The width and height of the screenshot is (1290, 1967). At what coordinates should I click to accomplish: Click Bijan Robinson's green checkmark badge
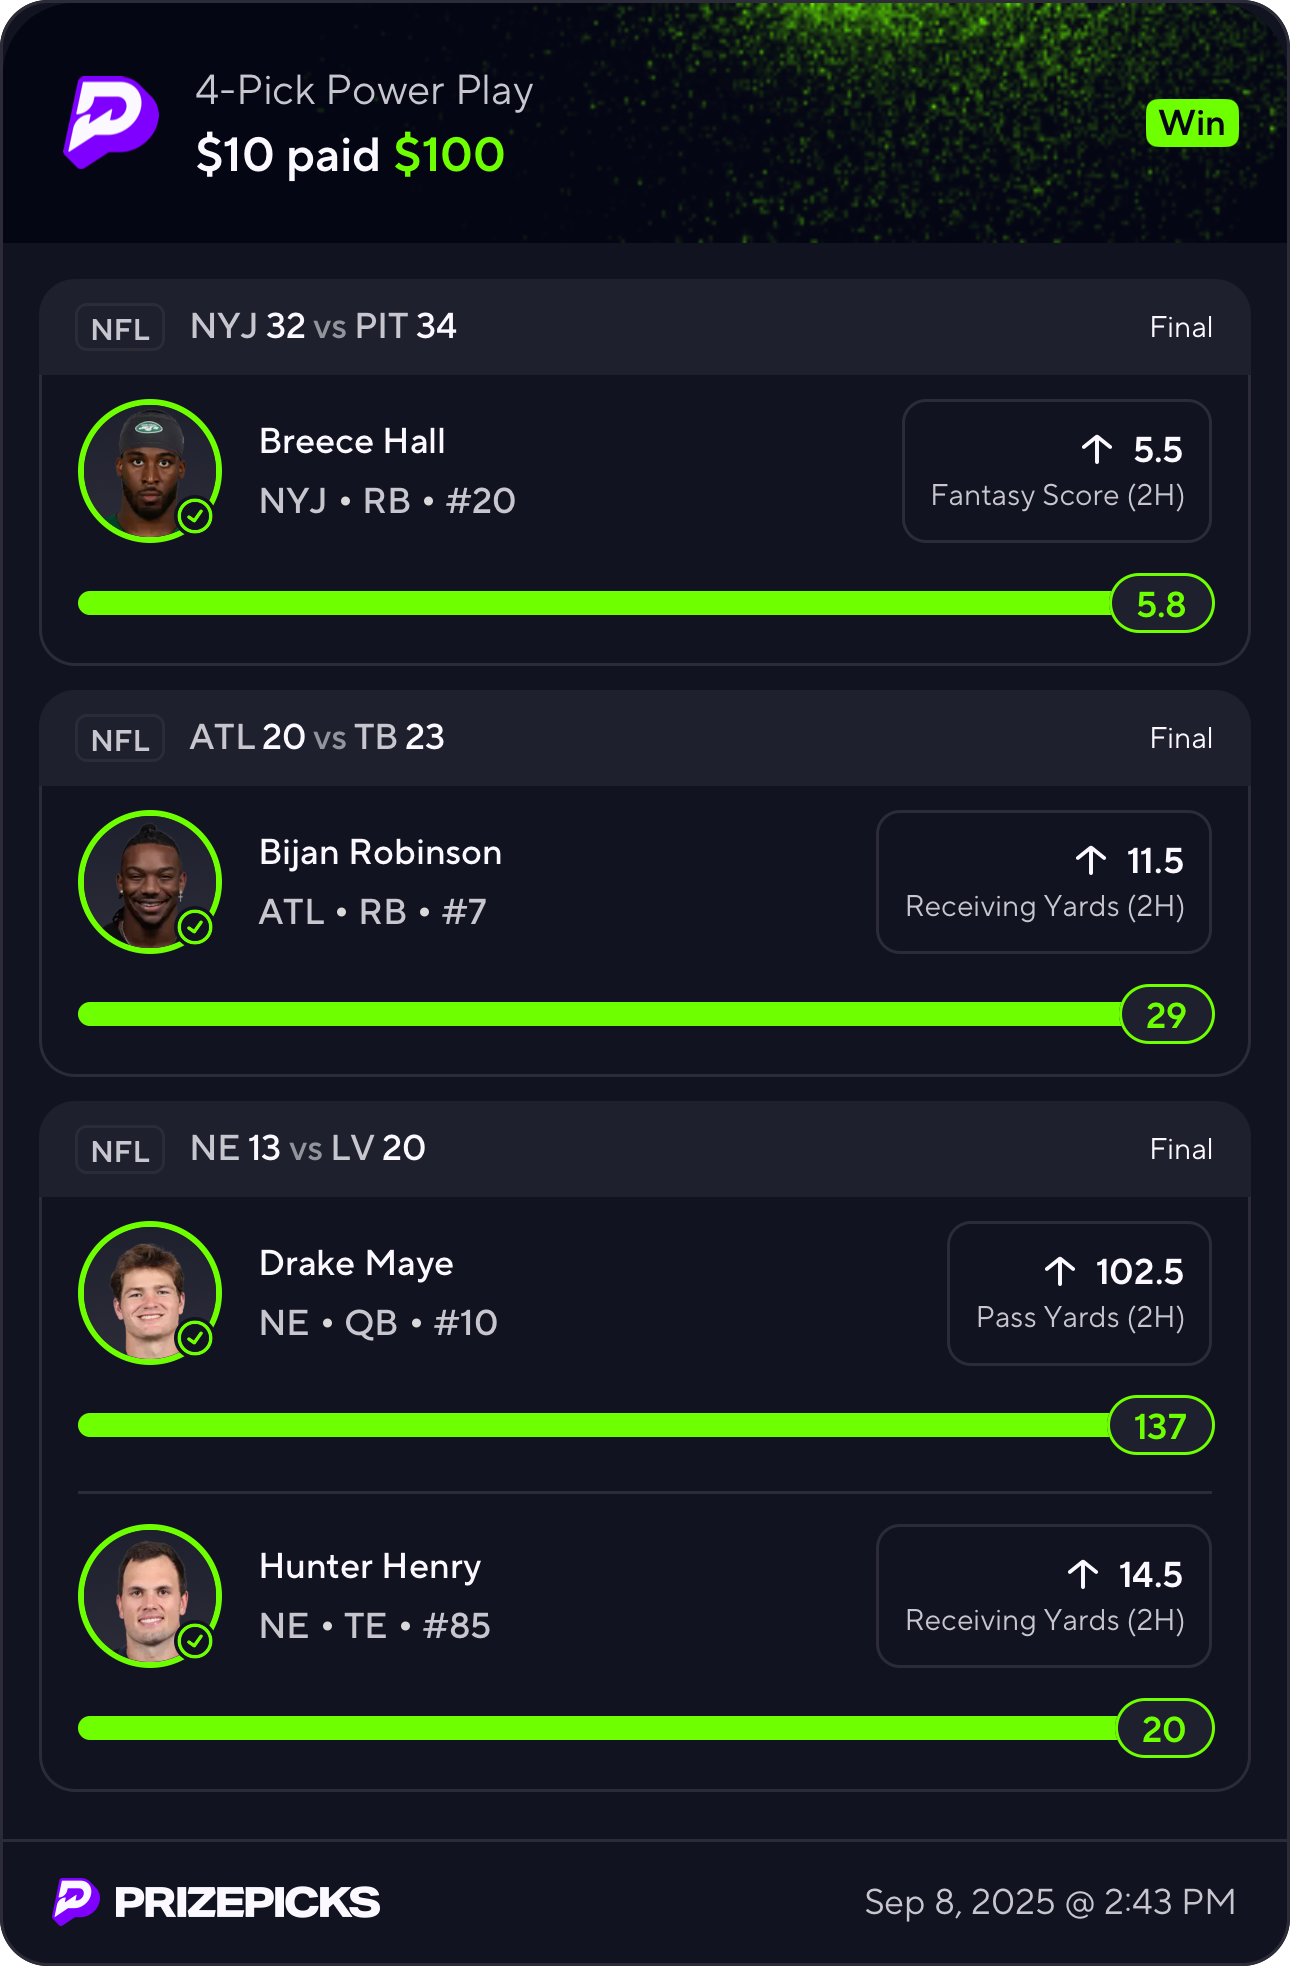tap(195, 927)
